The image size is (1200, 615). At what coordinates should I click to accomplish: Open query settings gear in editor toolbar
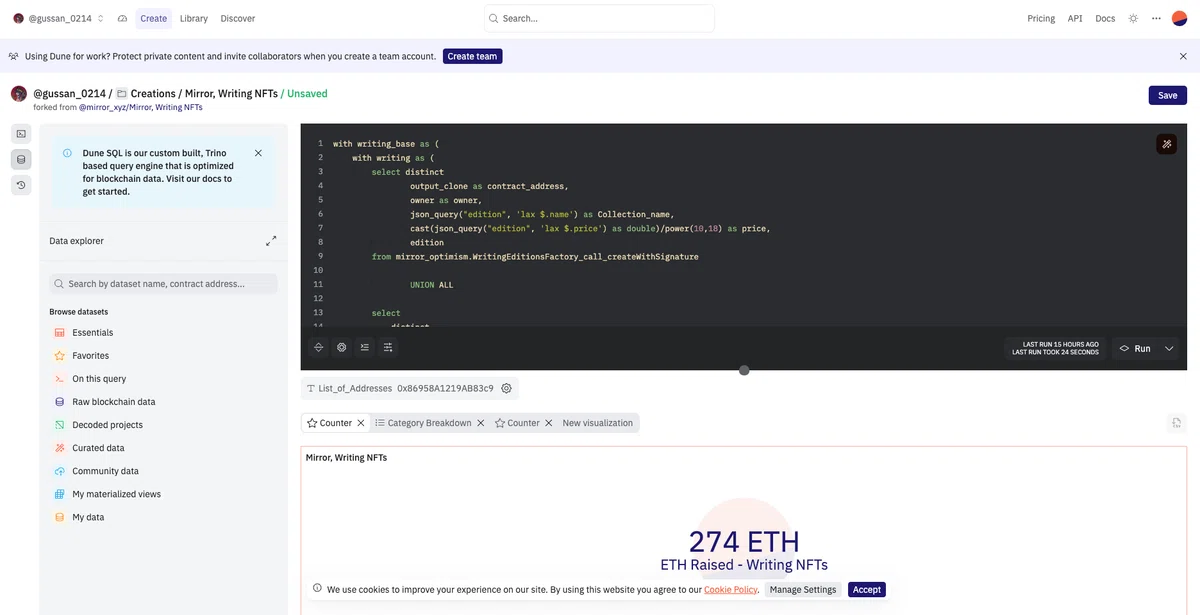342,348
